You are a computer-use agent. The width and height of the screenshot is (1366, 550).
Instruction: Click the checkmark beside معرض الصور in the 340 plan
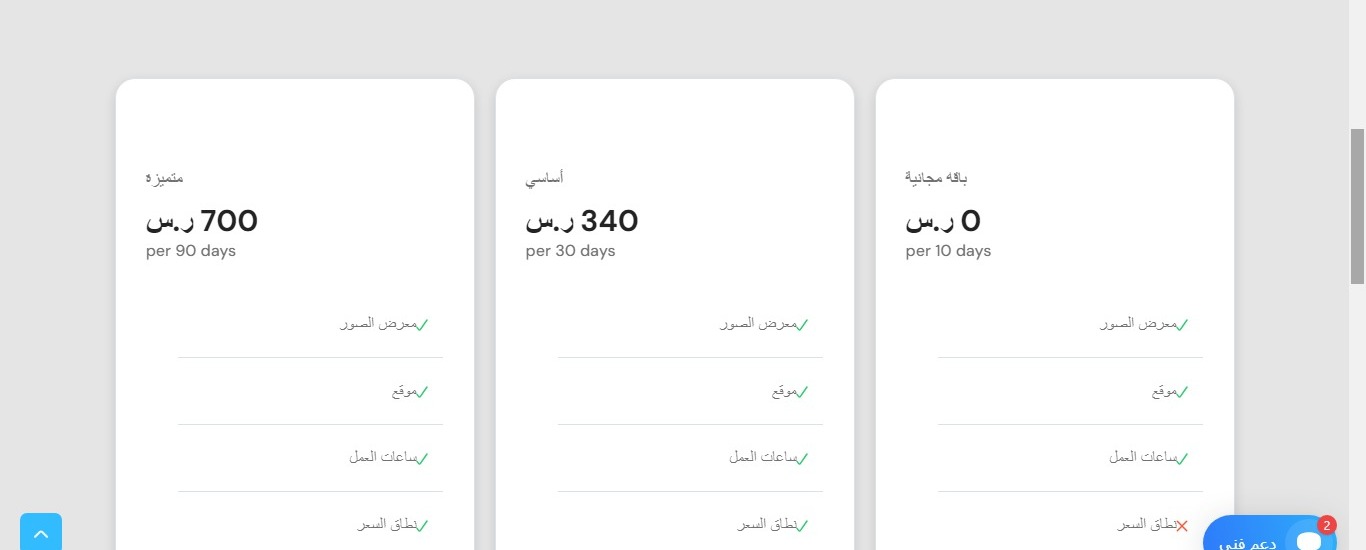pyautogui.click(x=802, y=325)
